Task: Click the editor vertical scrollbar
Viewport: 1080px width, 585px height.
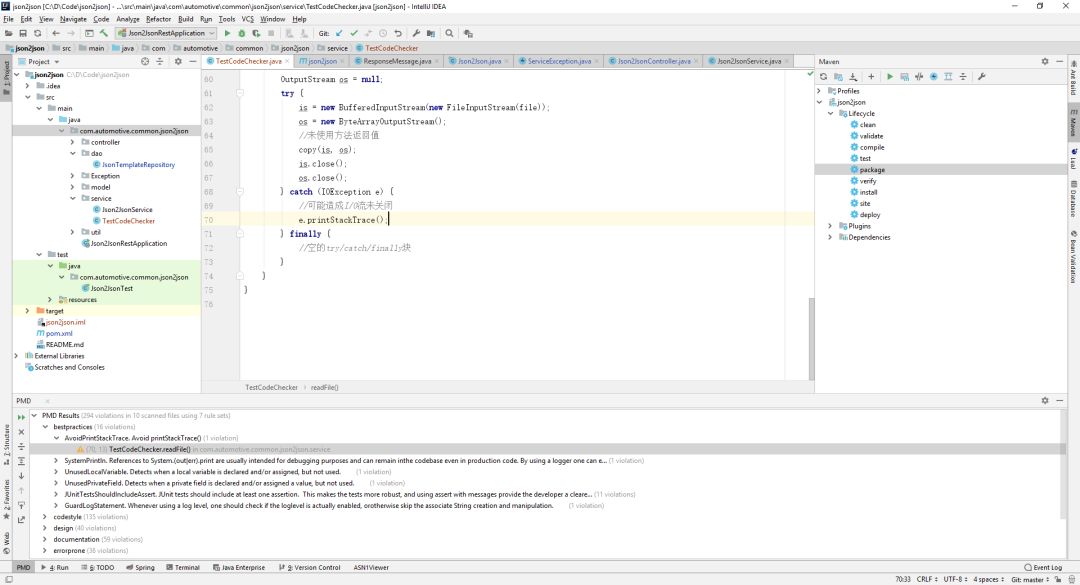Action: click(810, 340)
